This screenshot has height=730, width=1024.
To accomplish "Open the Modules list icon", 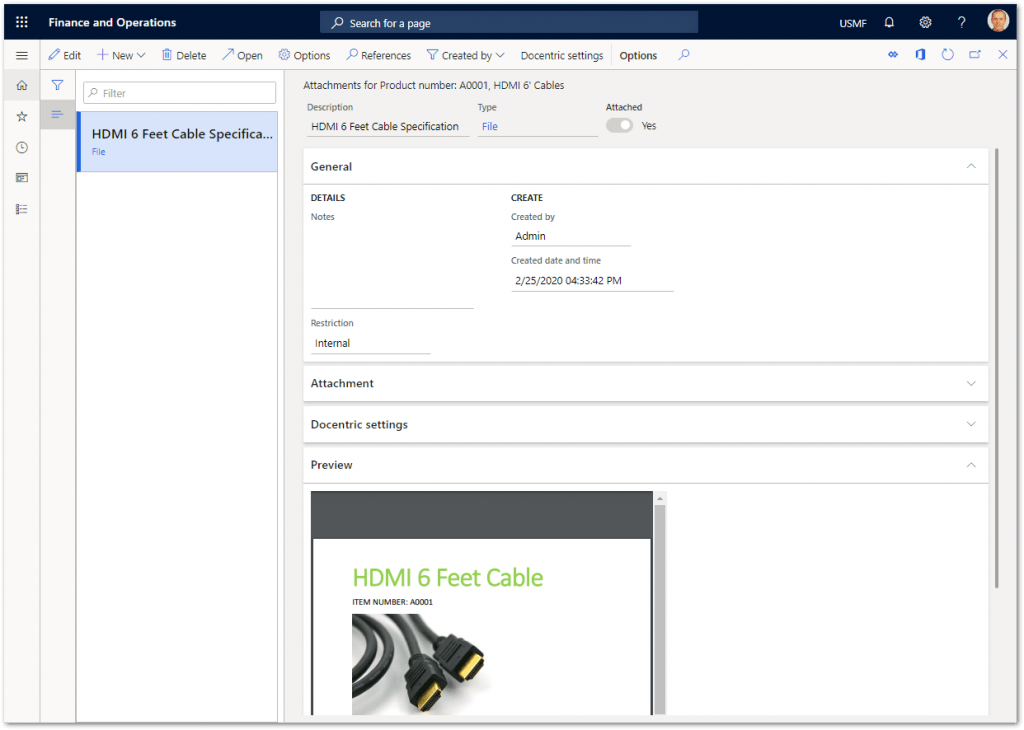I will tap(20, 208).
